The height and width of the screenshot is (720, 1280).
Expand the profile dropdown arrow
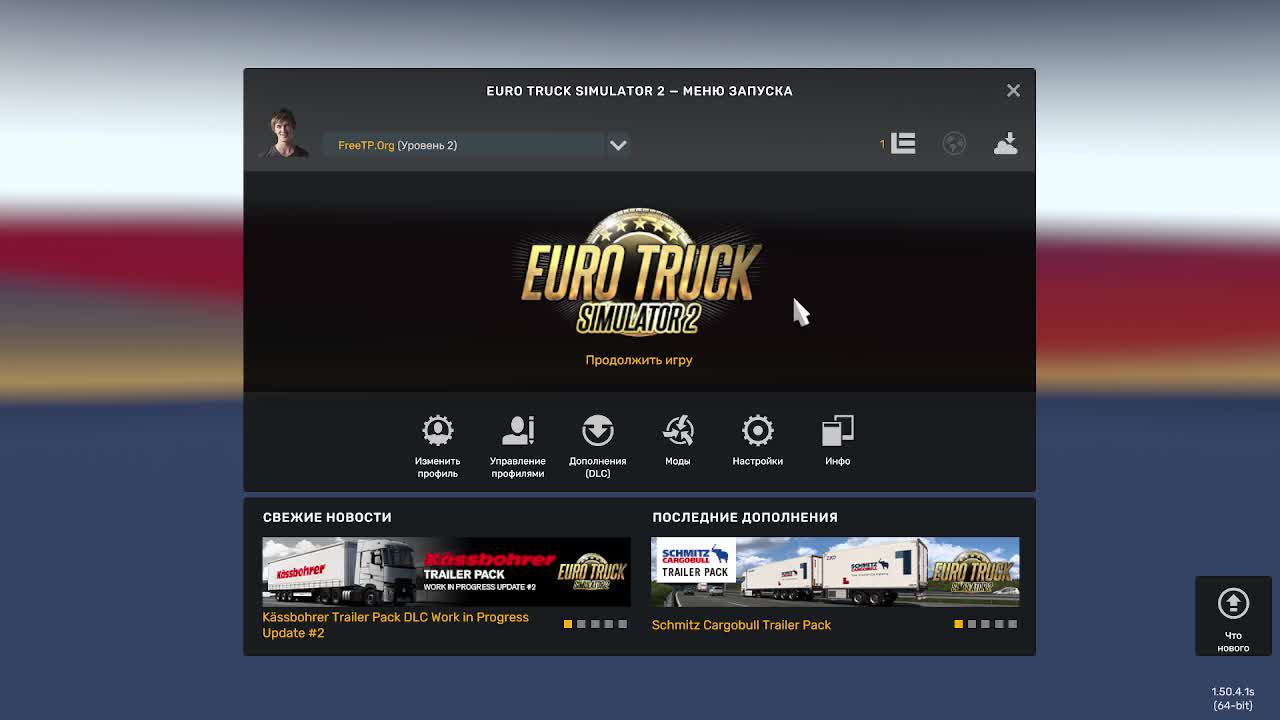[x=618, y=145]
